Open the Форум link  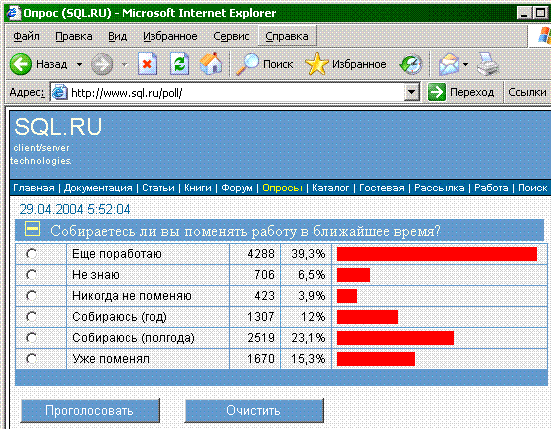(237, 188)
